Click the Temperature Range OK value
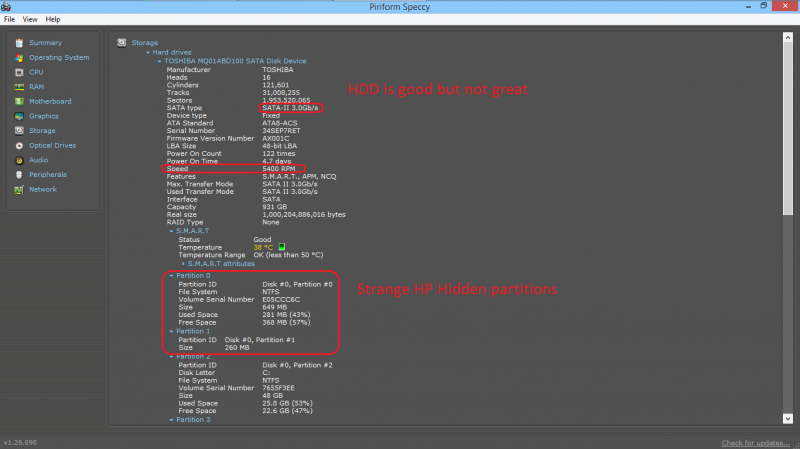The height and width of the screenshot is (449, 800). pyautogui.click(x=288, y=255)
